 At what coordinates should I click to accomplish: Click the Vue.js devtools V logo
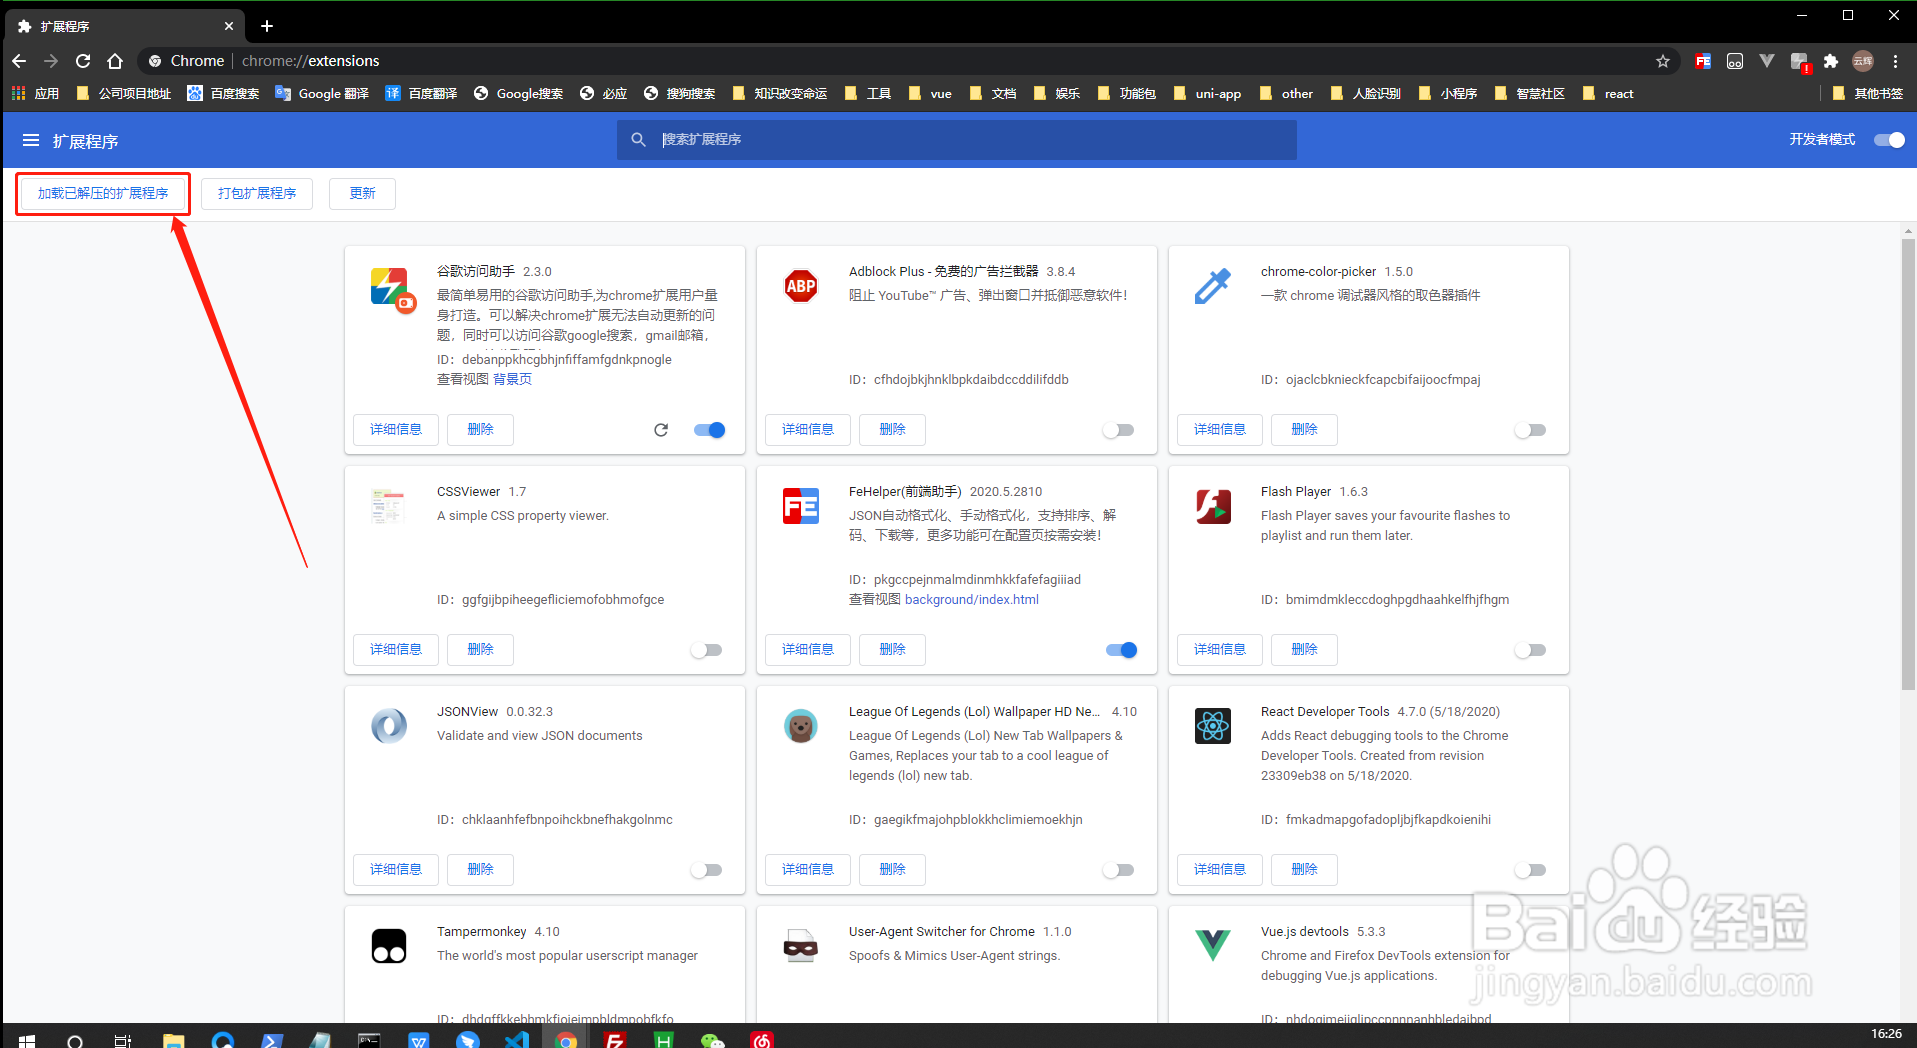[x=1213, y=945]
